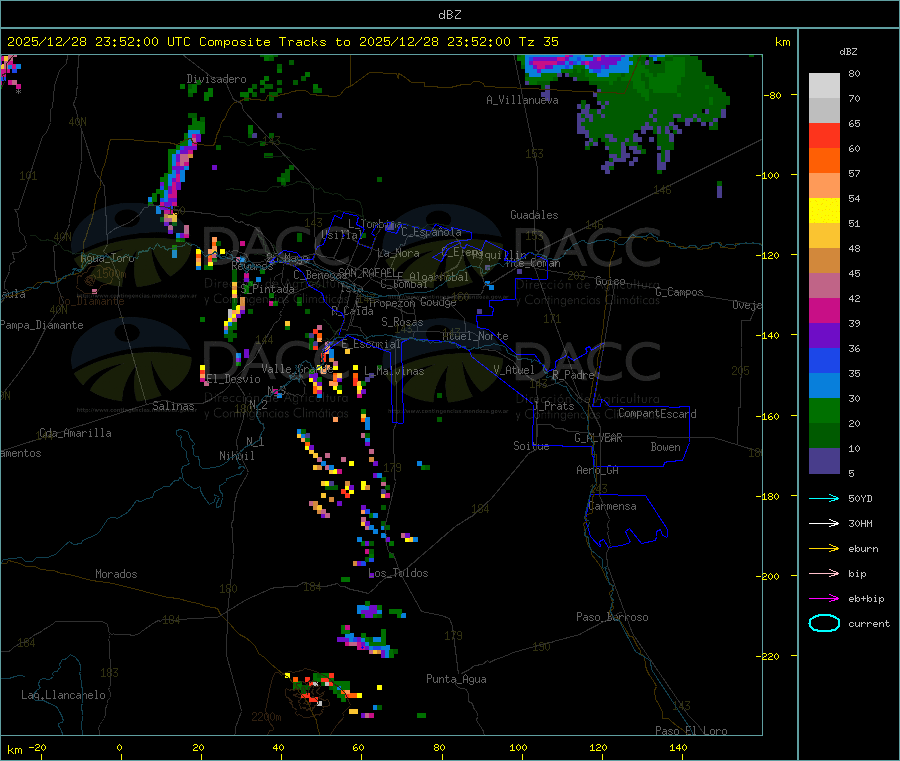900x761 pixels.
Task: Click the 0 km x-axis tick label
Action: point(119,747)
